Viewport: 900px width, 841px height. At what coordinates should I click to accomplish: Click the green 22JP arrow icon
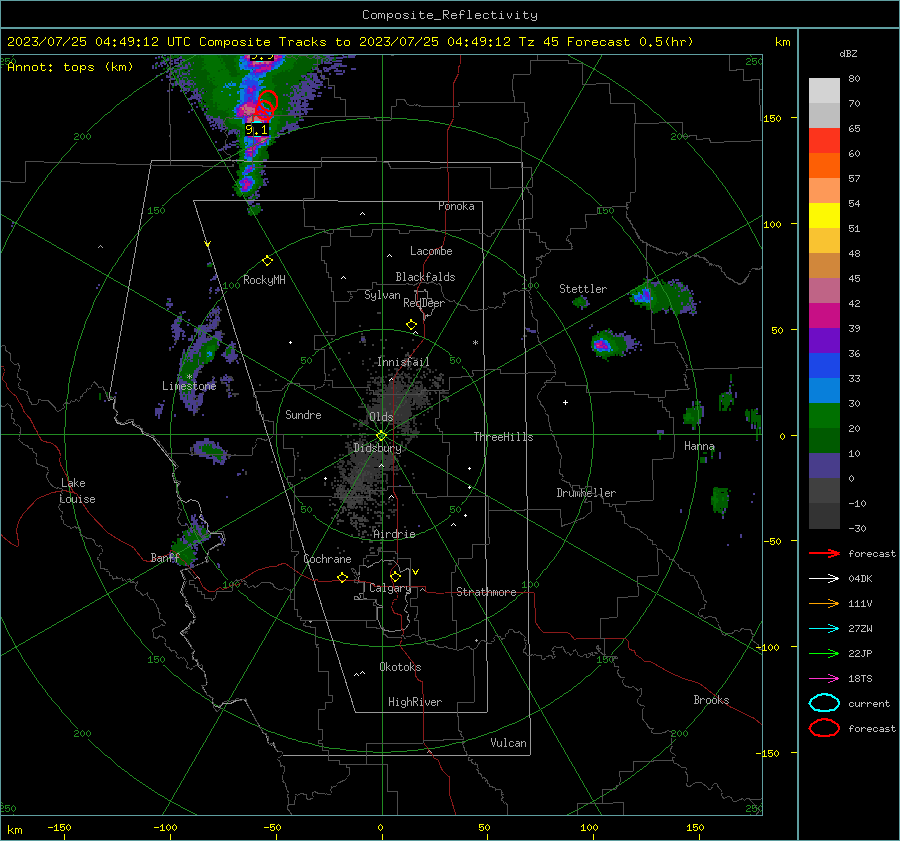coord(824,653)
